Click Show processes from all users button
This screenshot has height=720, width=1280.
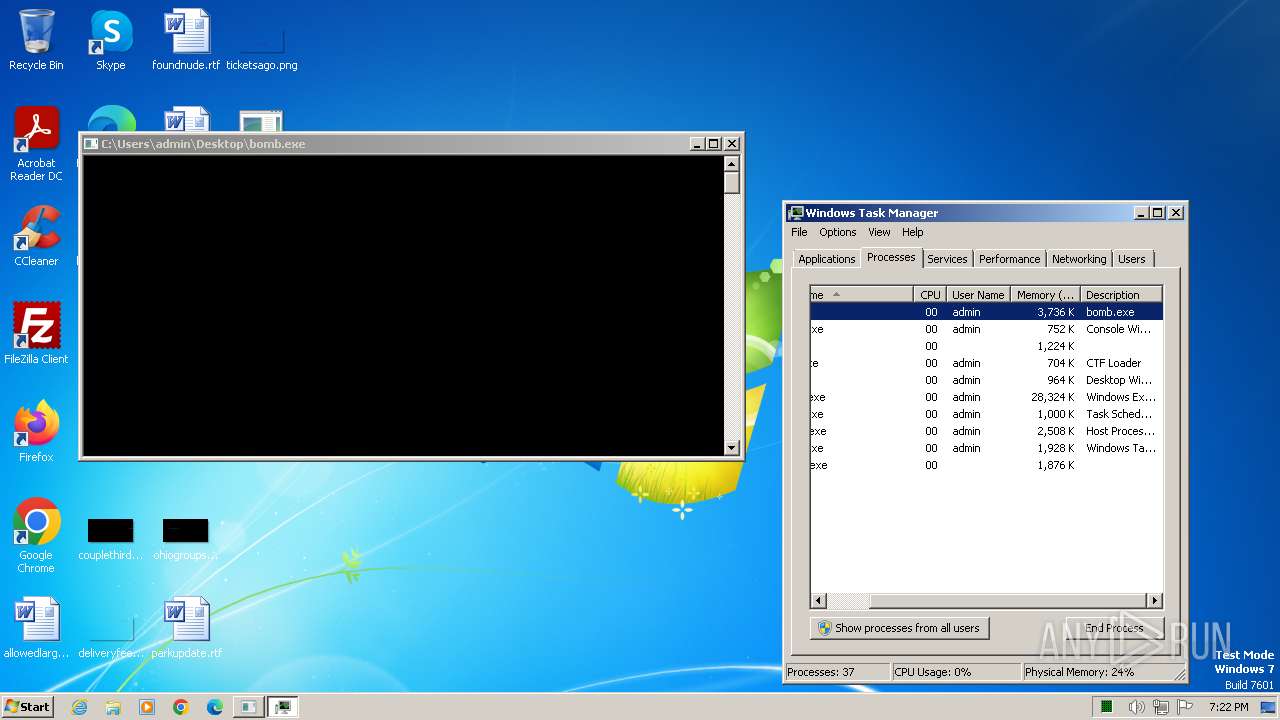coord(899,628)
